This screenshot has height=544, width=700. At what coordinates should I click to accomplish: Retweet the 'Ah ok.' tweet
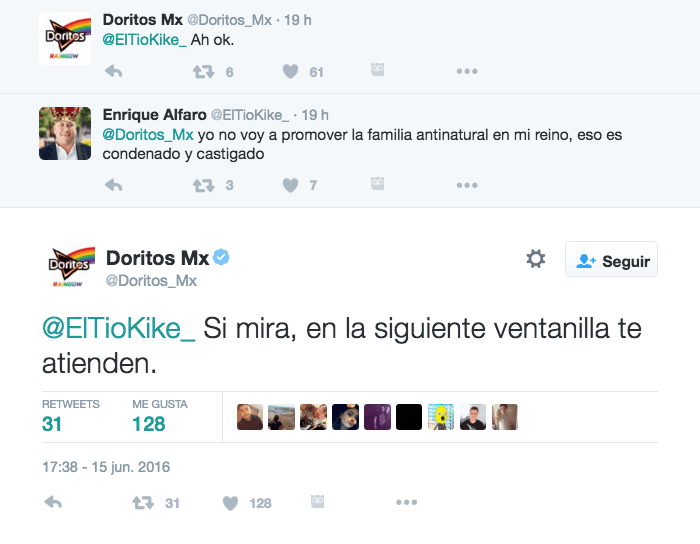[x=203, y=72]
